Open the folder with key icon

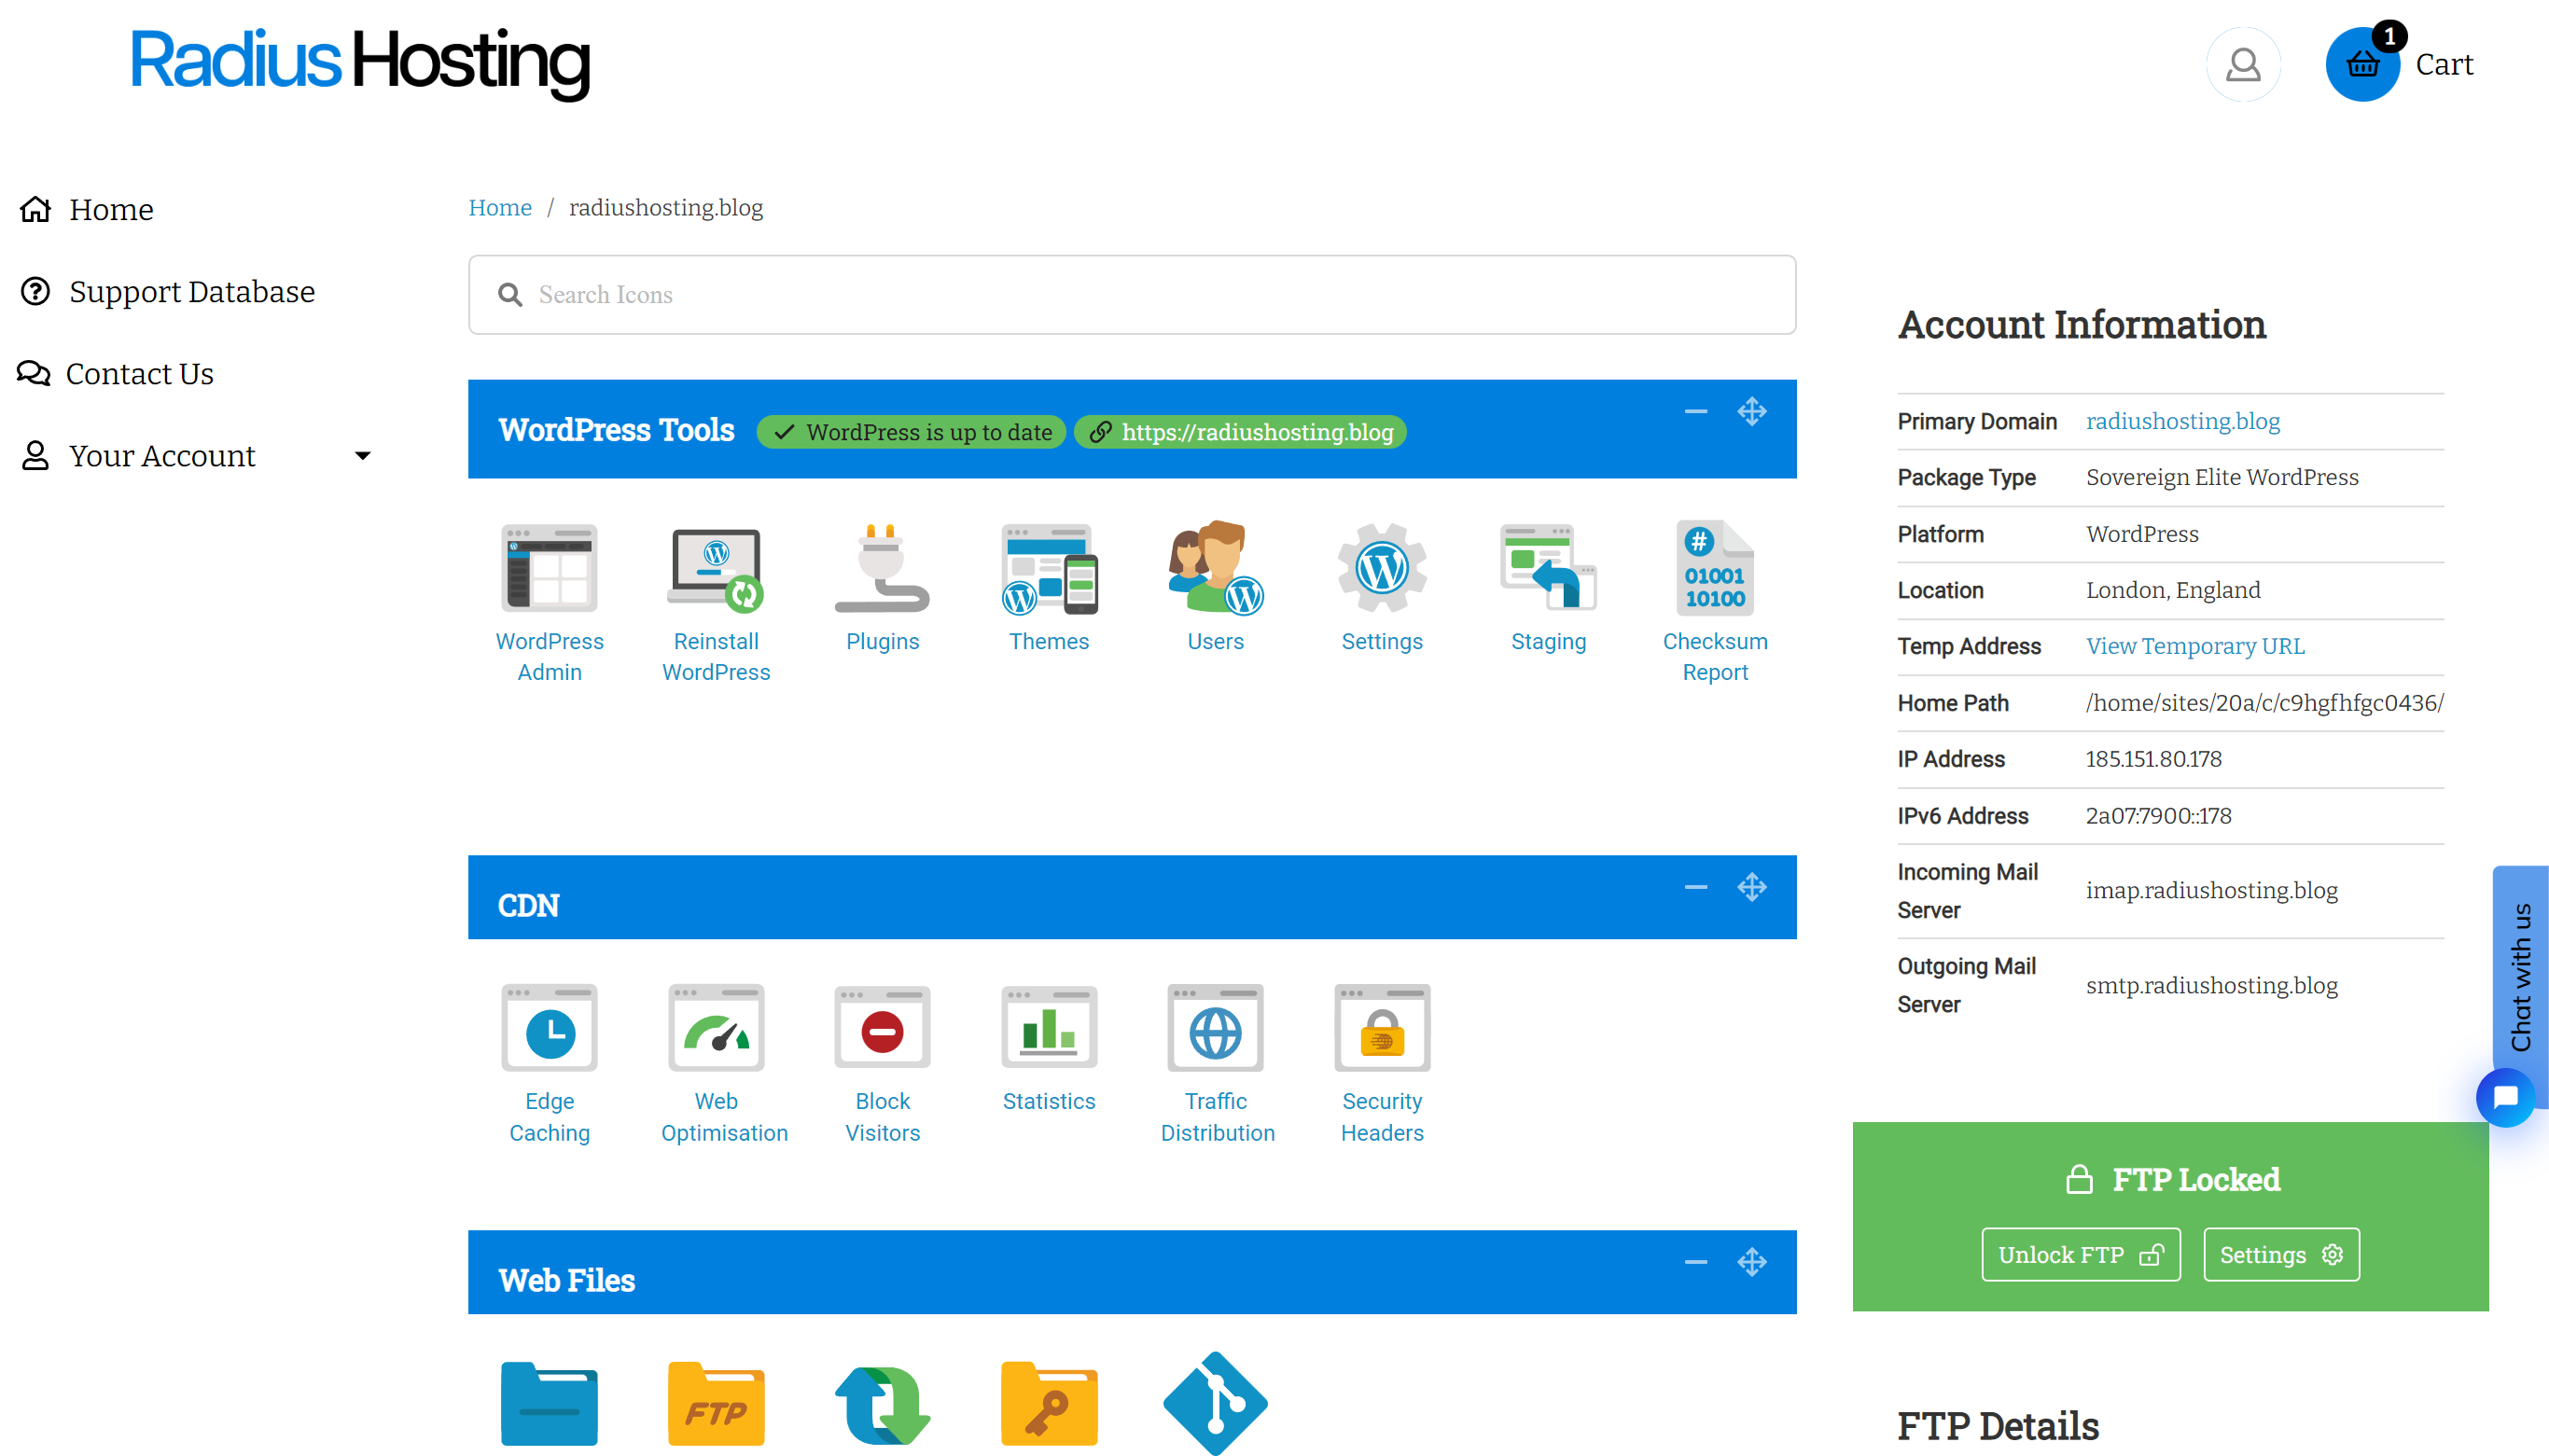click(1049, 1403)
